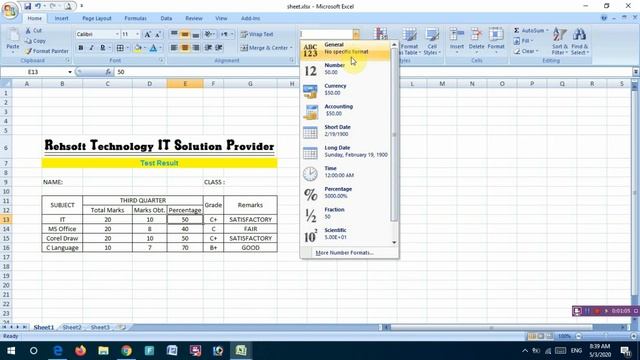
Task: Select Fraction format option
Action: click(x=345, y=214)
